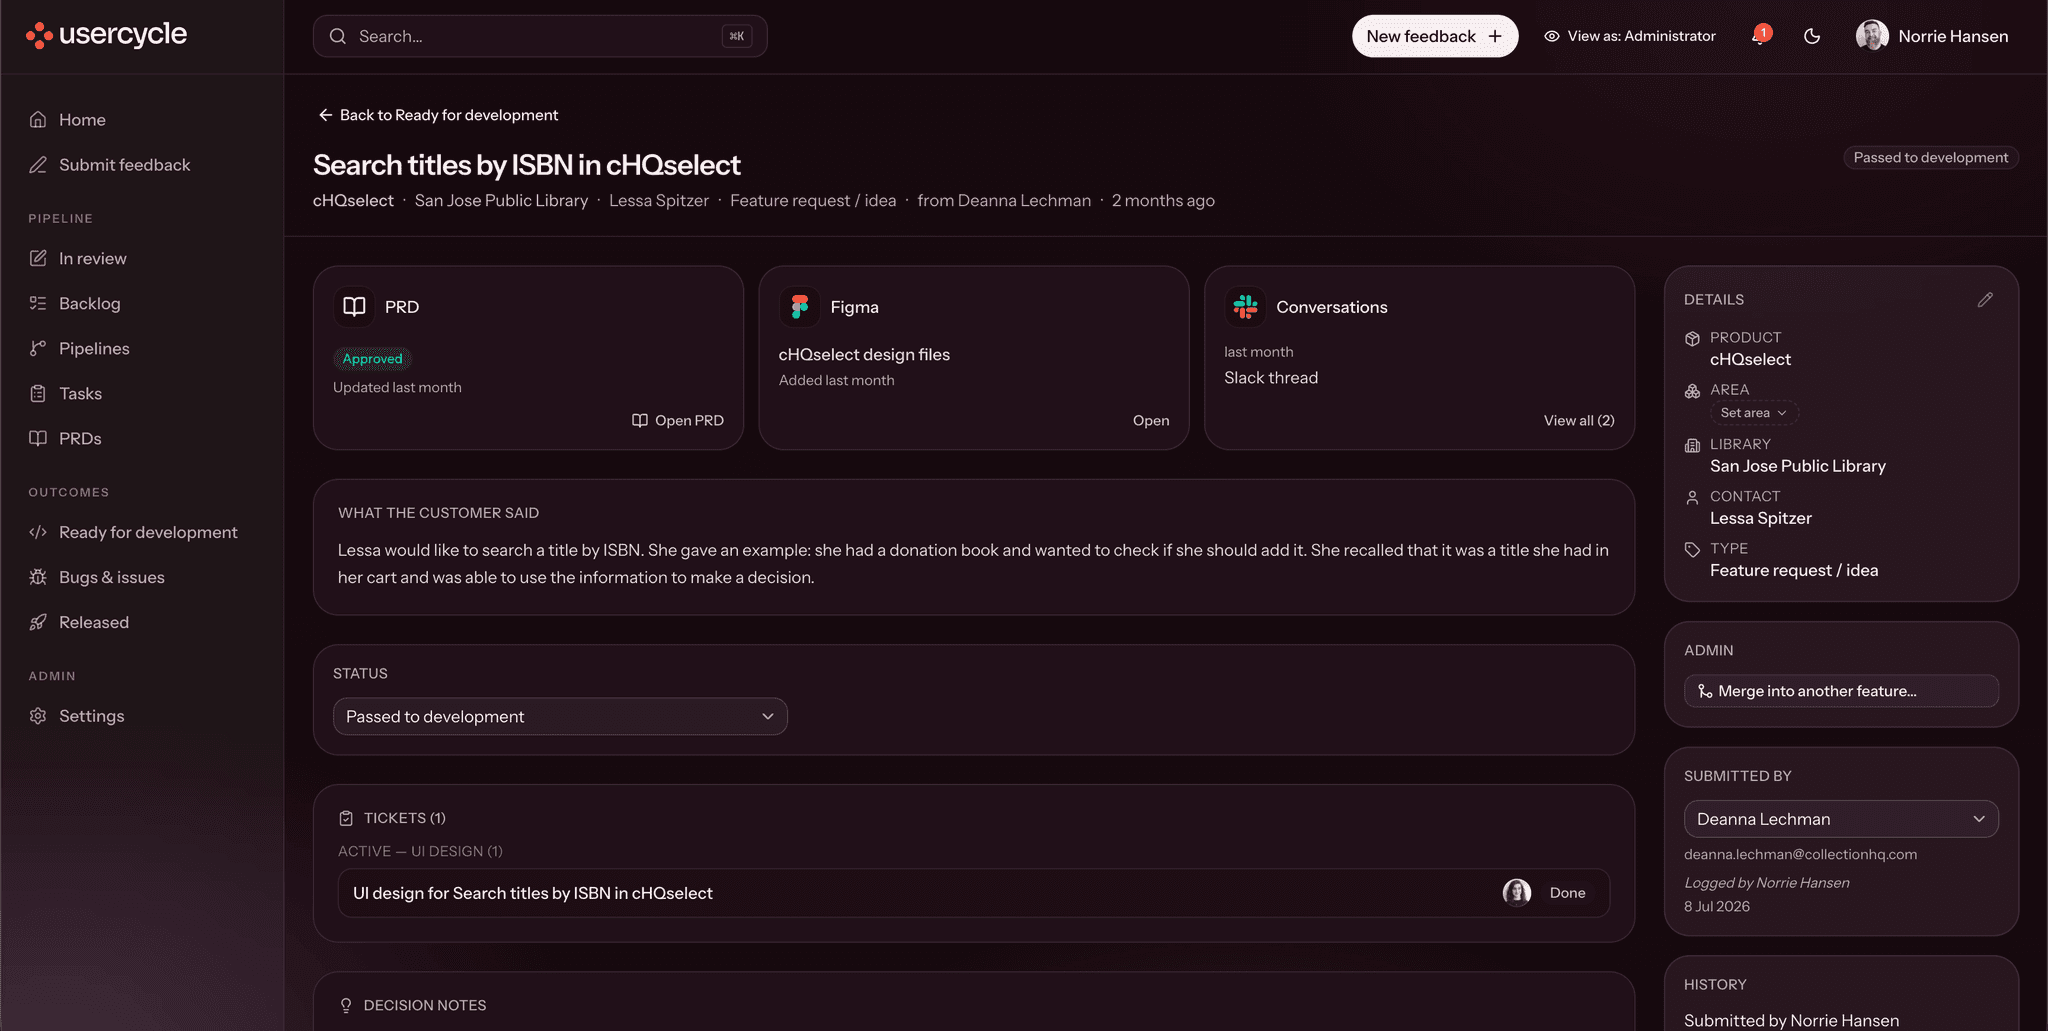Click the usercycle logo

point(106,35)
